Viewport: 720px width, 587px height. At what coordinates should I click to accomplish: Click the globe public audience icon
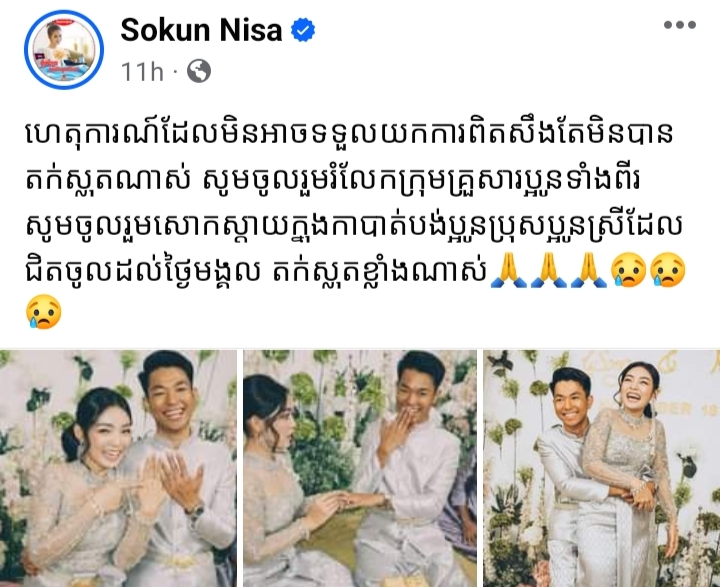tap(199, 71)
